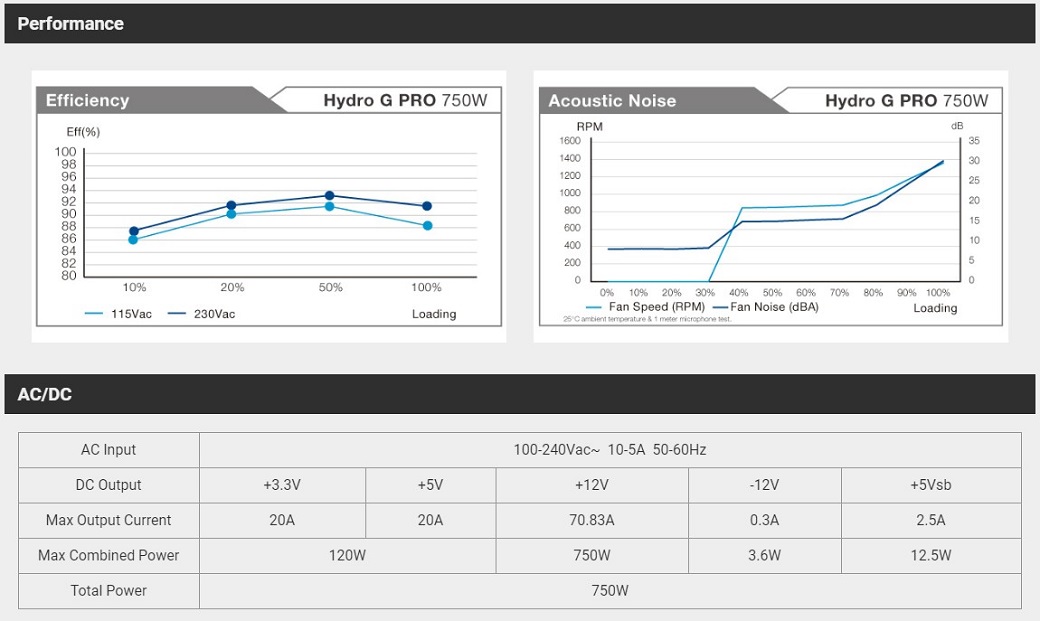The image size is (1040, 621).
Task: Click the 115Vac data point at 100% loading
Action: (x=428, y=226)
